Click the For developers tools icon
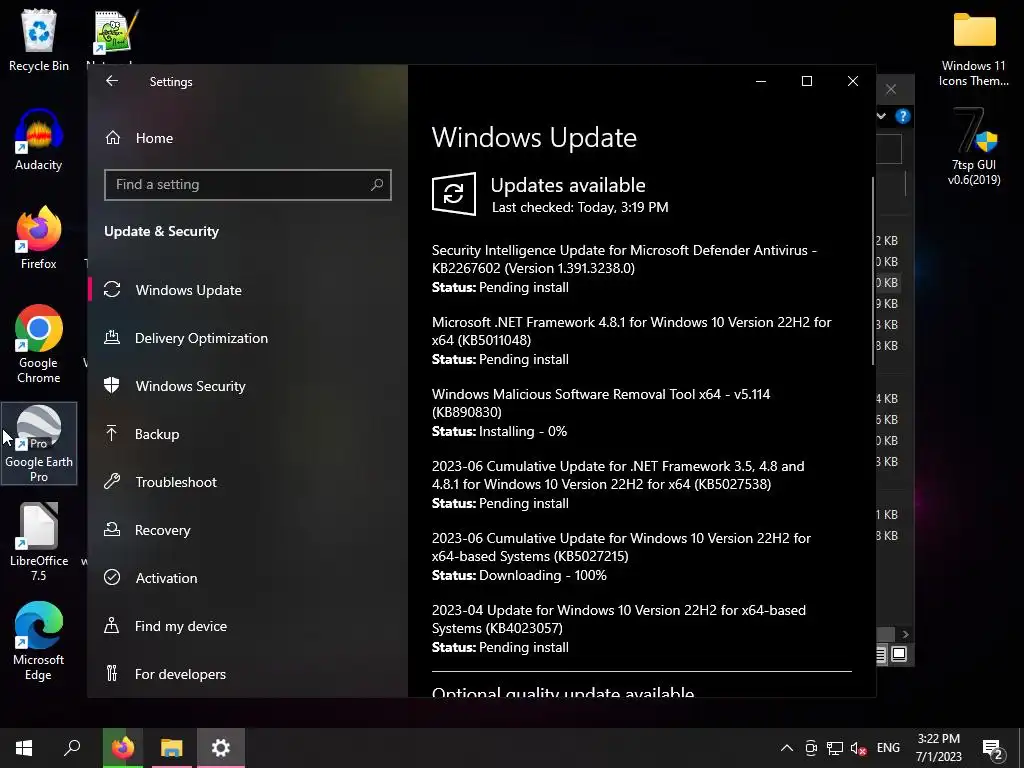 click(x=112, y=673)
